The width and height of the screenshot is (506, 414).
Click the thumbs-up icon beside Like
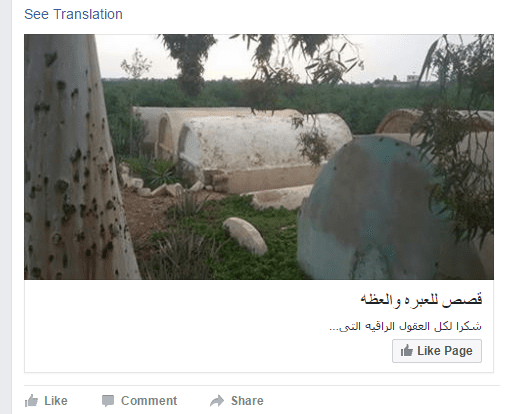pos(31,400)
